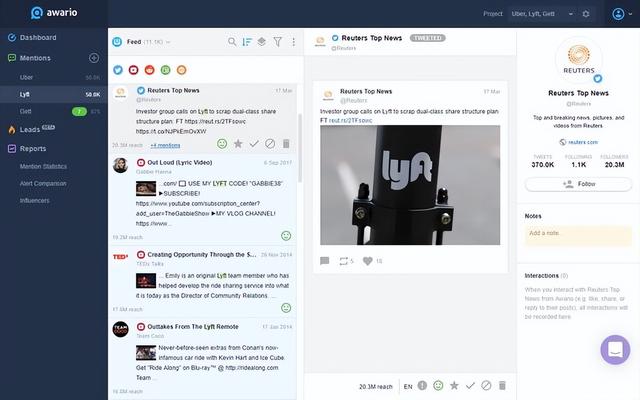Open Dashboard in the sidebar
640x400 pixels.
coord(38,38)
